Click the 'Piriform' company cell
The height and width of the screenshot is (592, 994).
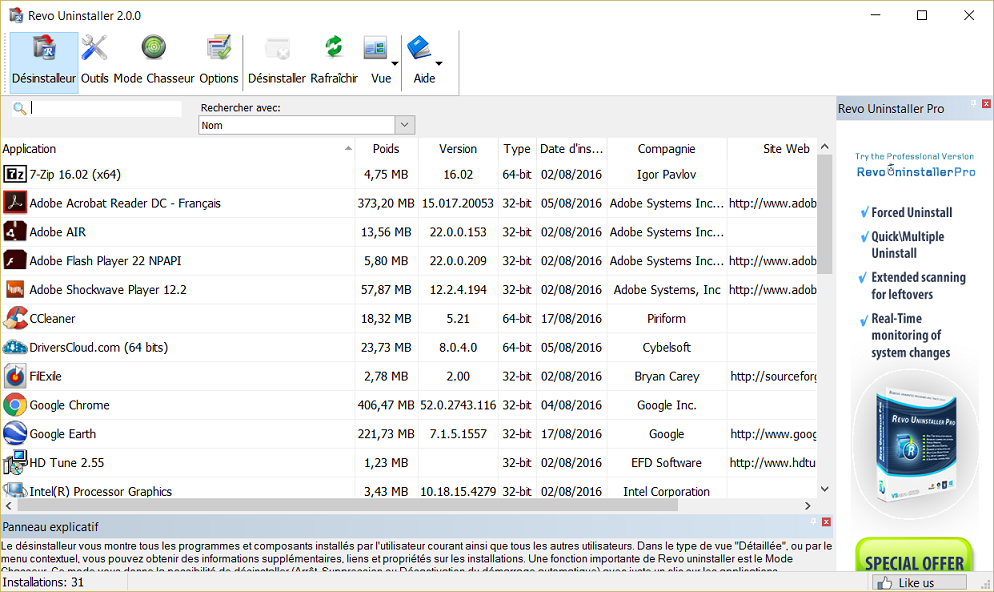666,319
